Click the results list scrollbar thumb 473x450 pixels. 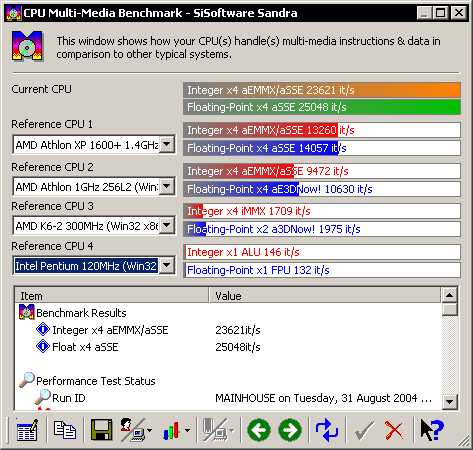(x=449, y=309)
